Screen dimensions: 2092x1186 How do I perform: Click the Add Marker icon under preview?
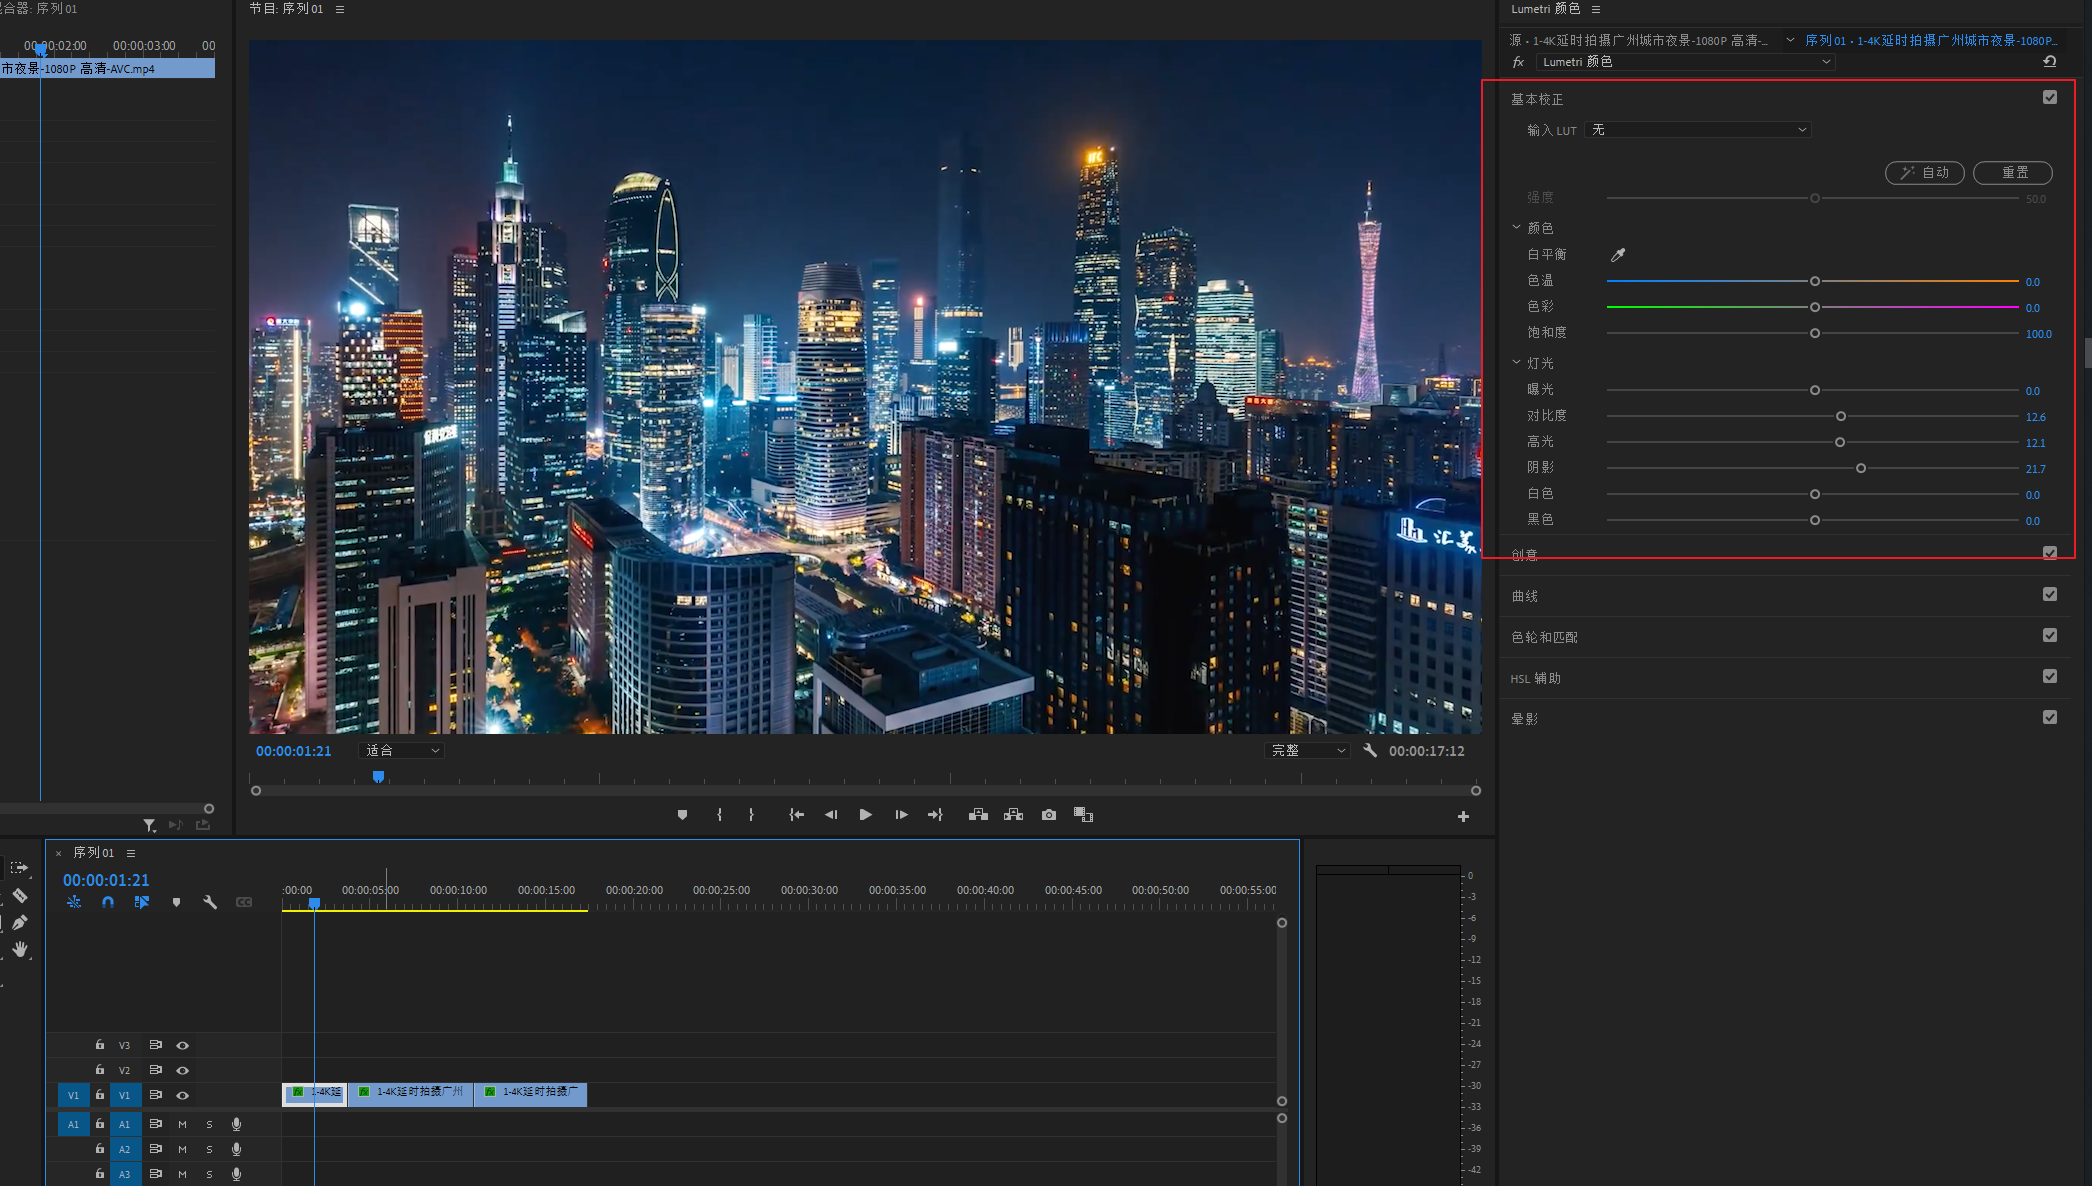click(682, 815)
